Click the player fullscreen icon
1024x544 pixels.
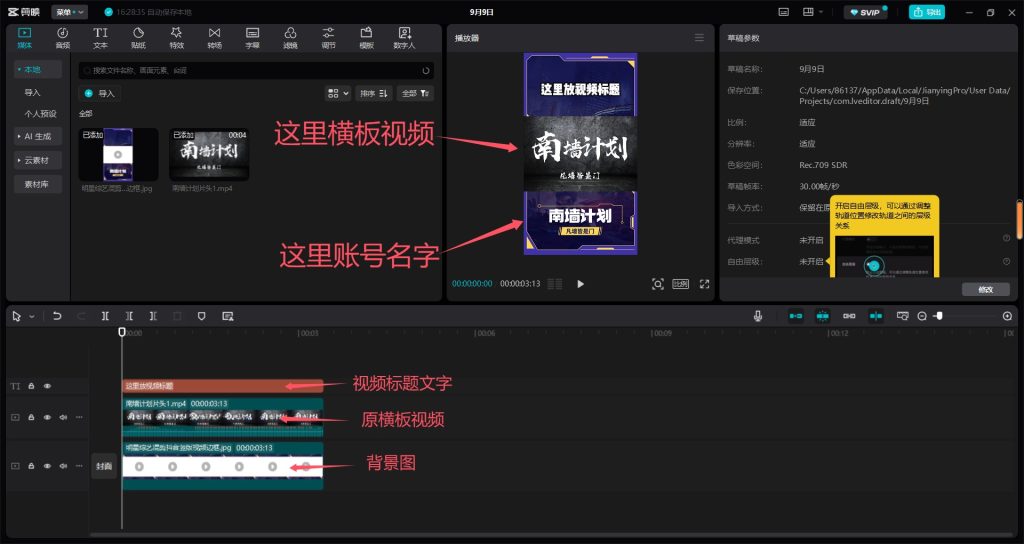tap(704, 284)
